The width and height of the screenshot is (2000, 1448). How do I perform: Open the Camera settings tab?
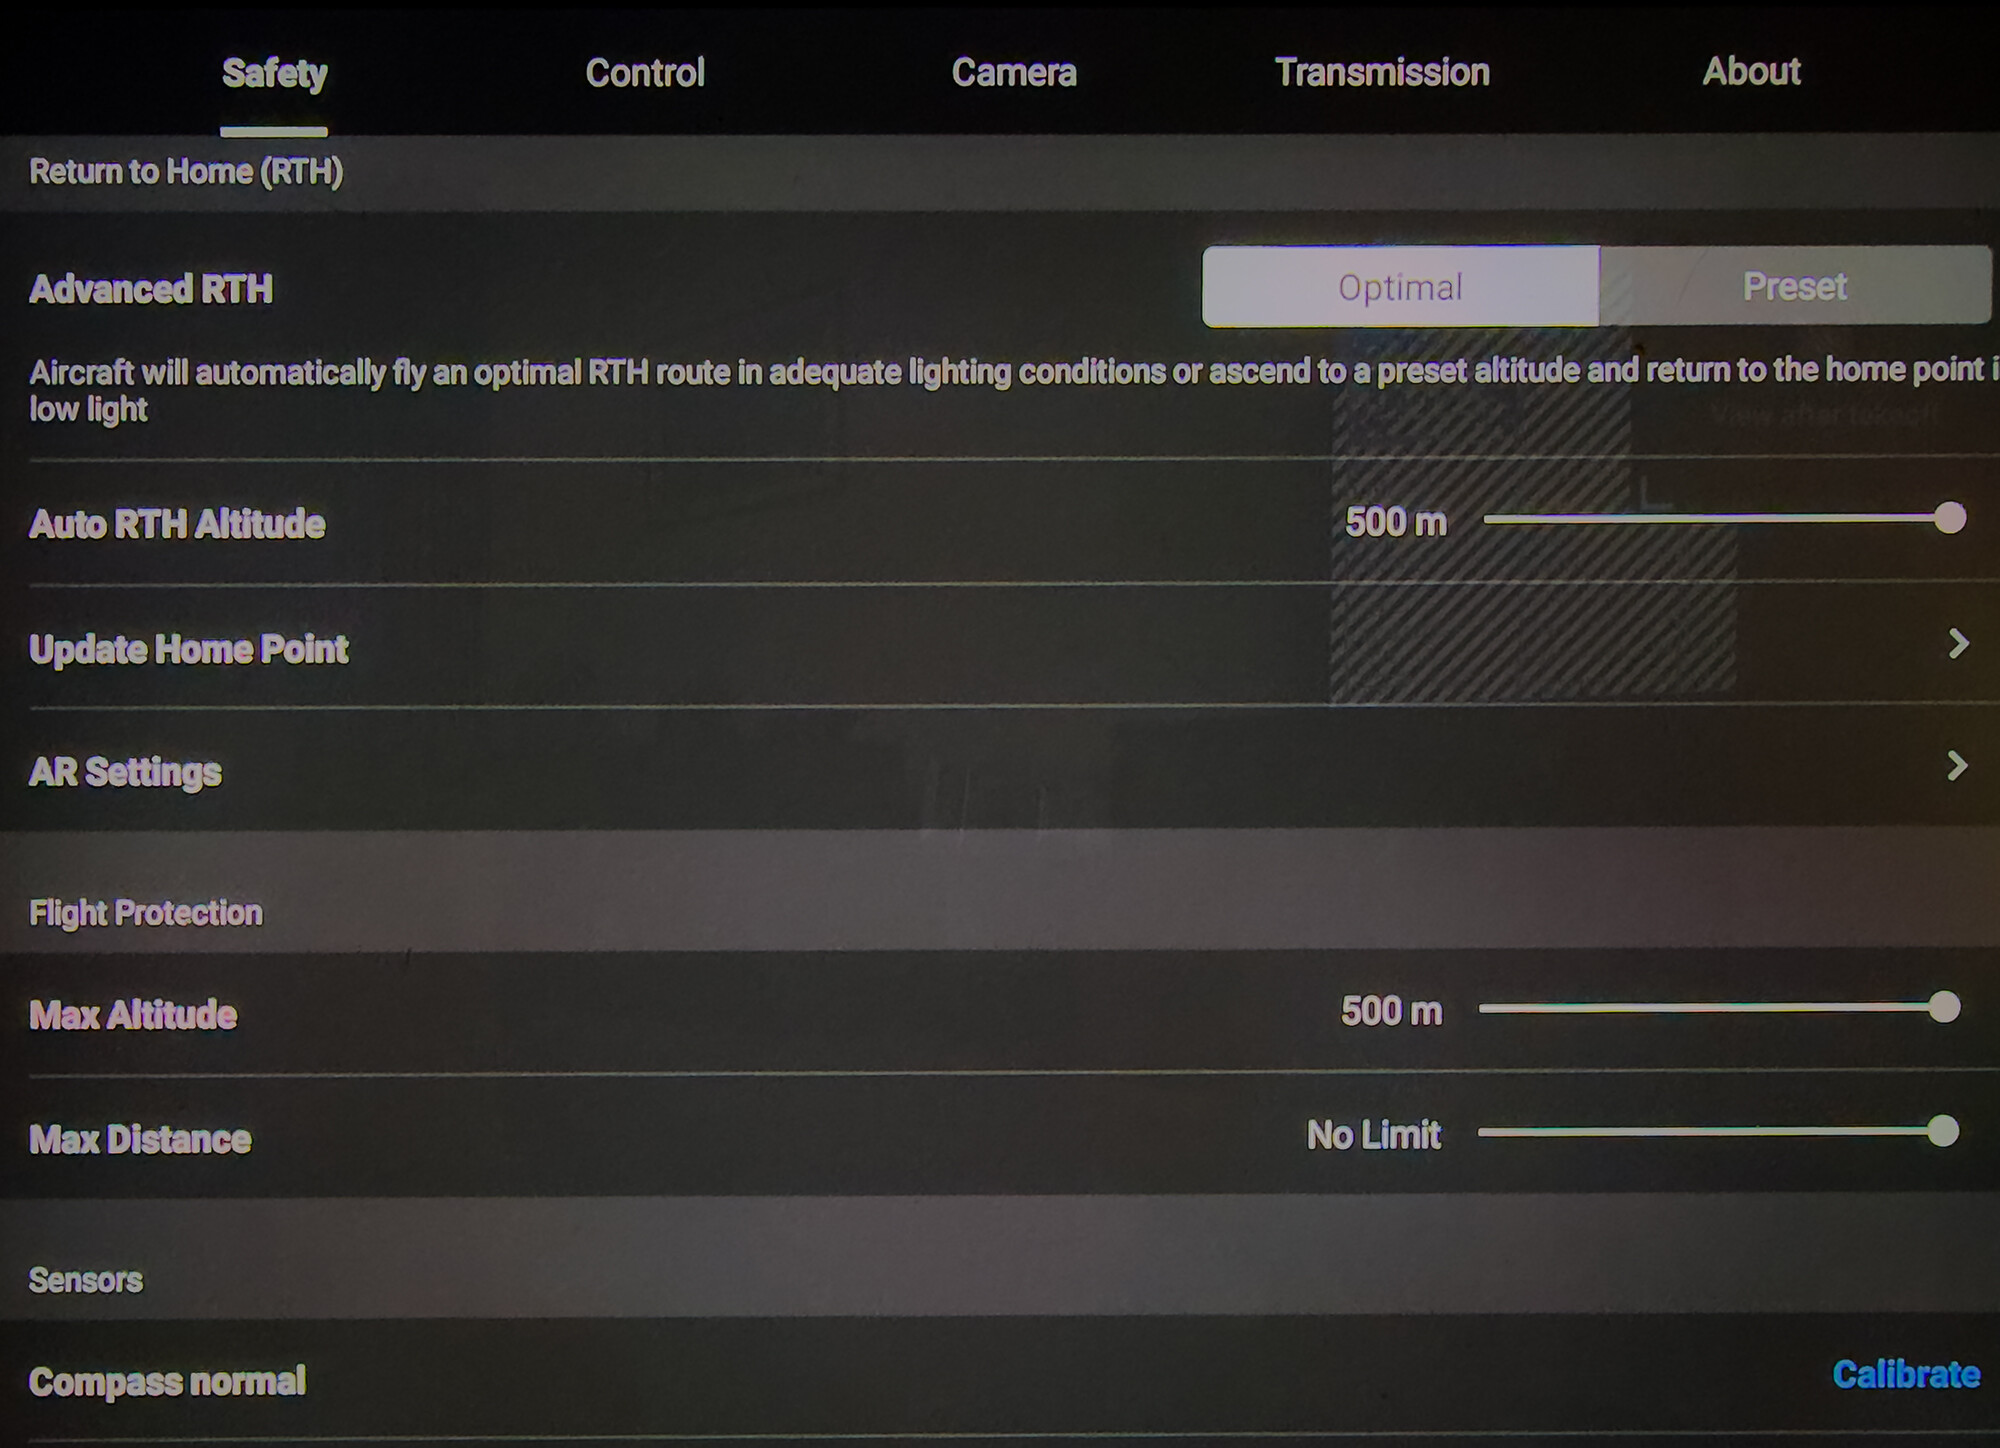pyautogui.click(x=1013, y=73)
